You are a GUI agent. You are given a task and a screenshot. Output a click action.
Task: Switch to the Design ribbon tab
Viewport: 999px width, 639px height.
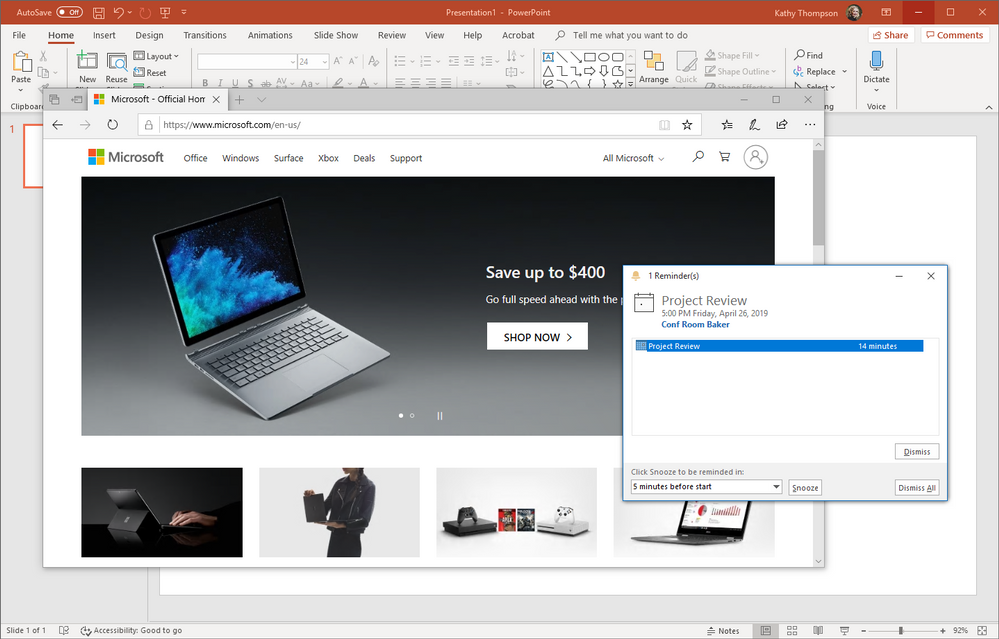click(149, 35)
